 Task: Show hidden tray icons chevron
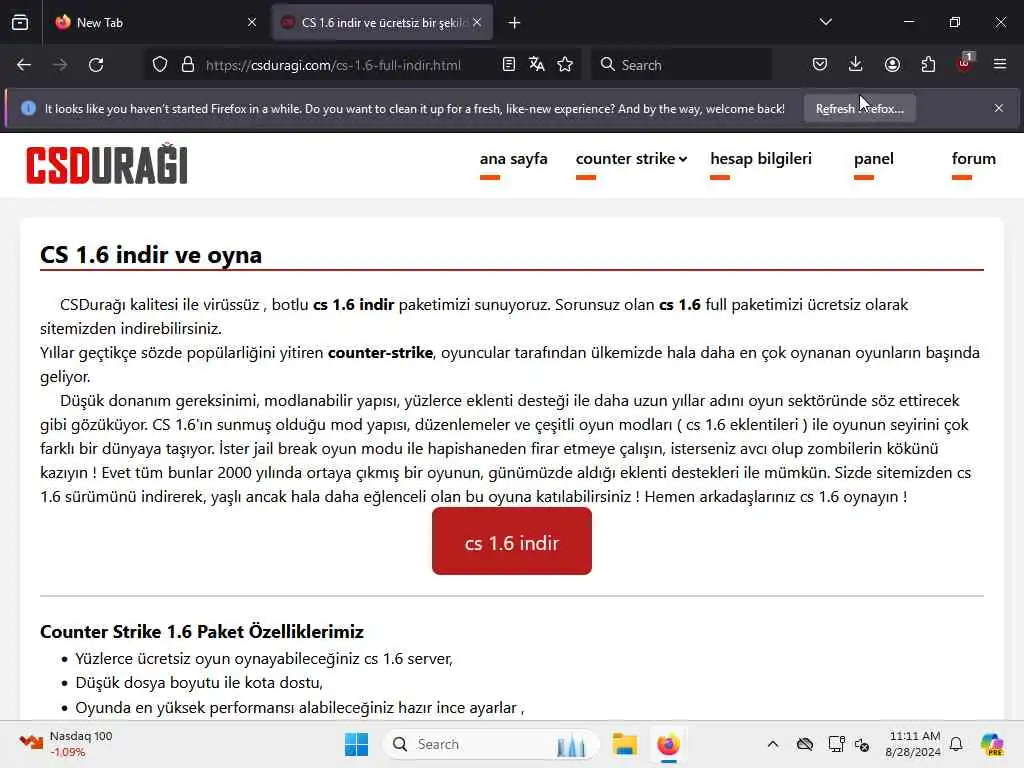(773, 744)
